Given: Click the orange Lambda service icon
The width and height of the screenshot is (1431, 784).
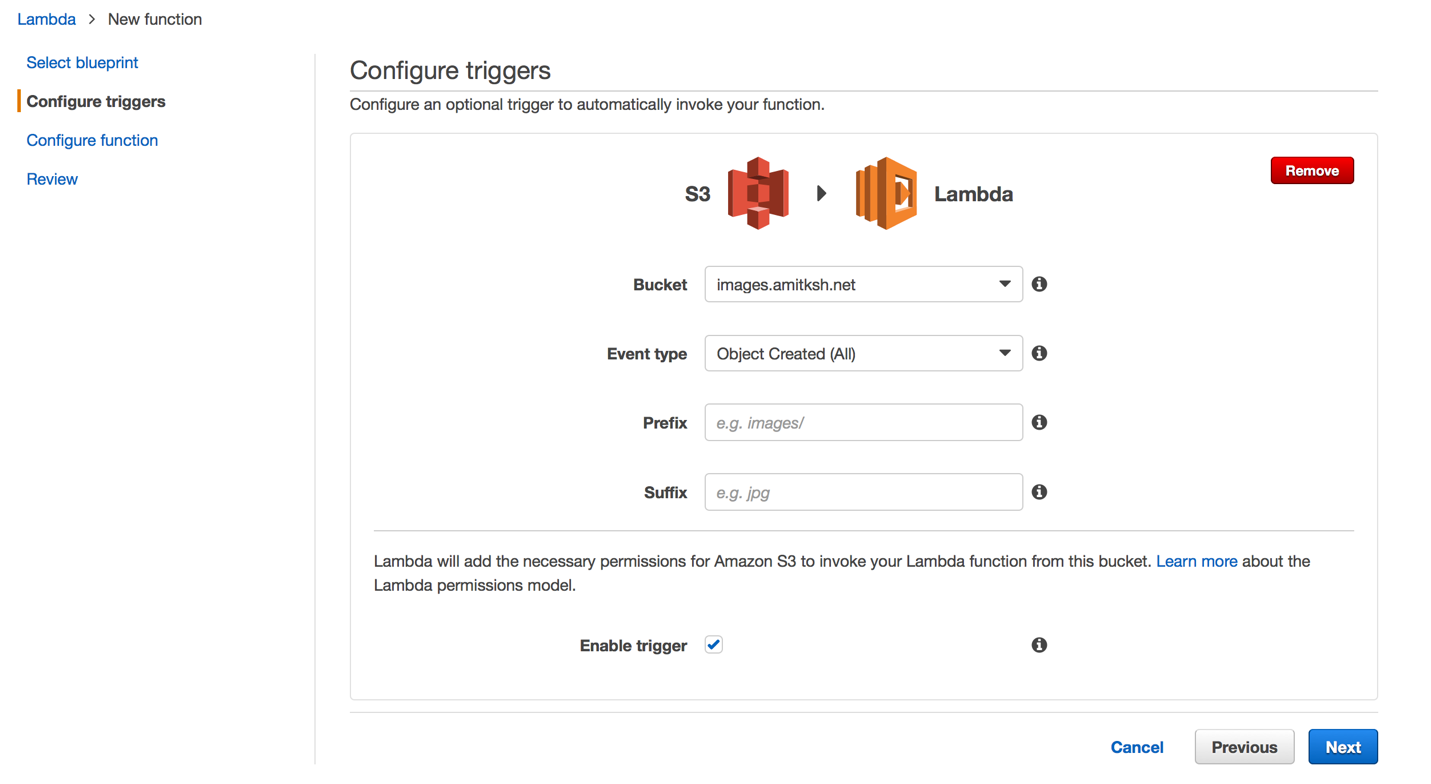Looking at the screenshot, I should point(886,194).
